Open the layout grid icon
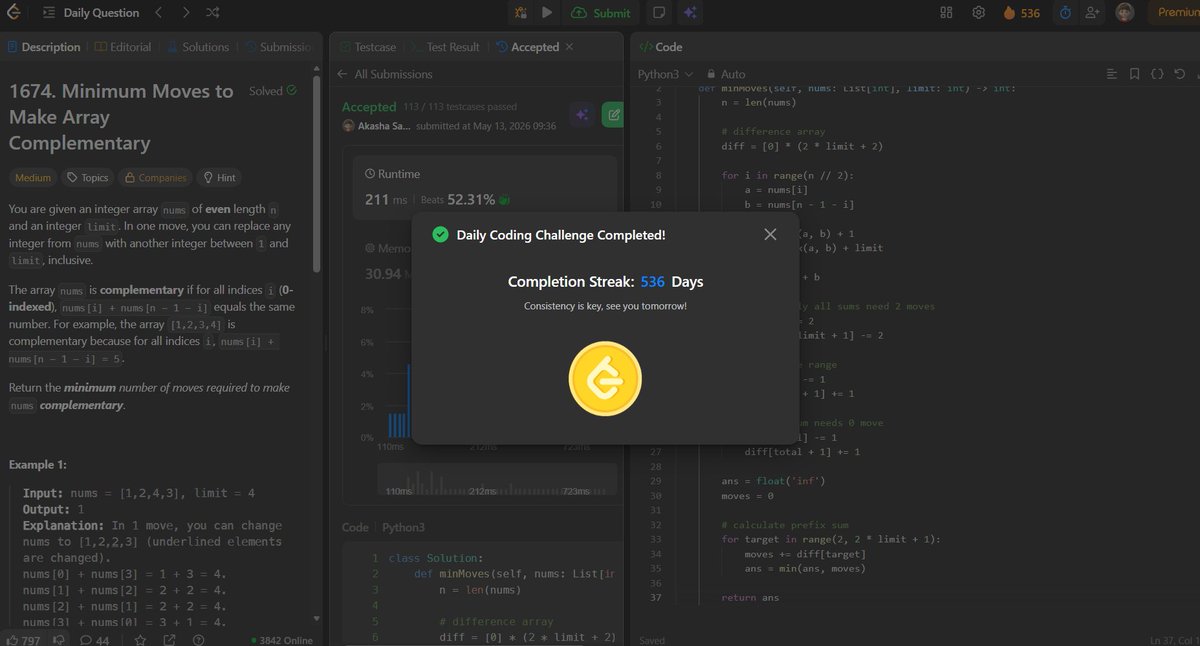The width and height of the screenshot is (1200, 646). [x=947, y=13]
